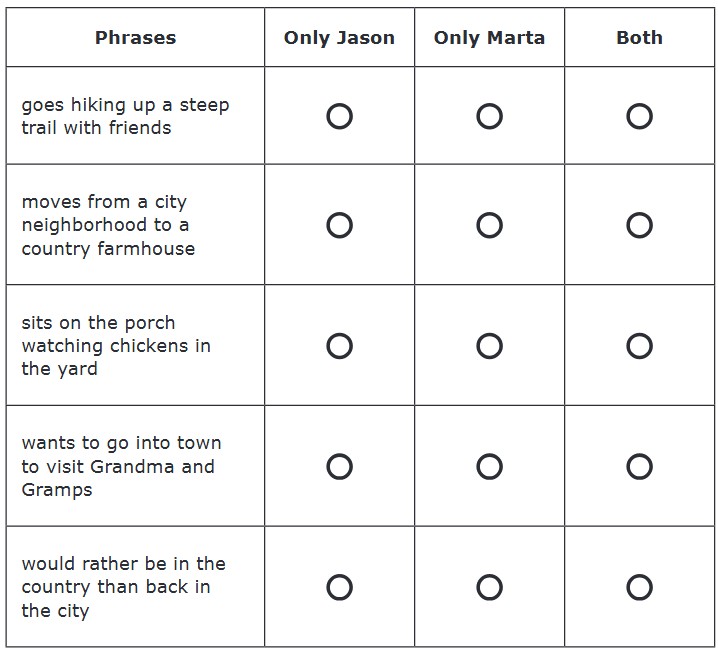Select Only Marta for hiking up steep trail

tap(489, 116)
